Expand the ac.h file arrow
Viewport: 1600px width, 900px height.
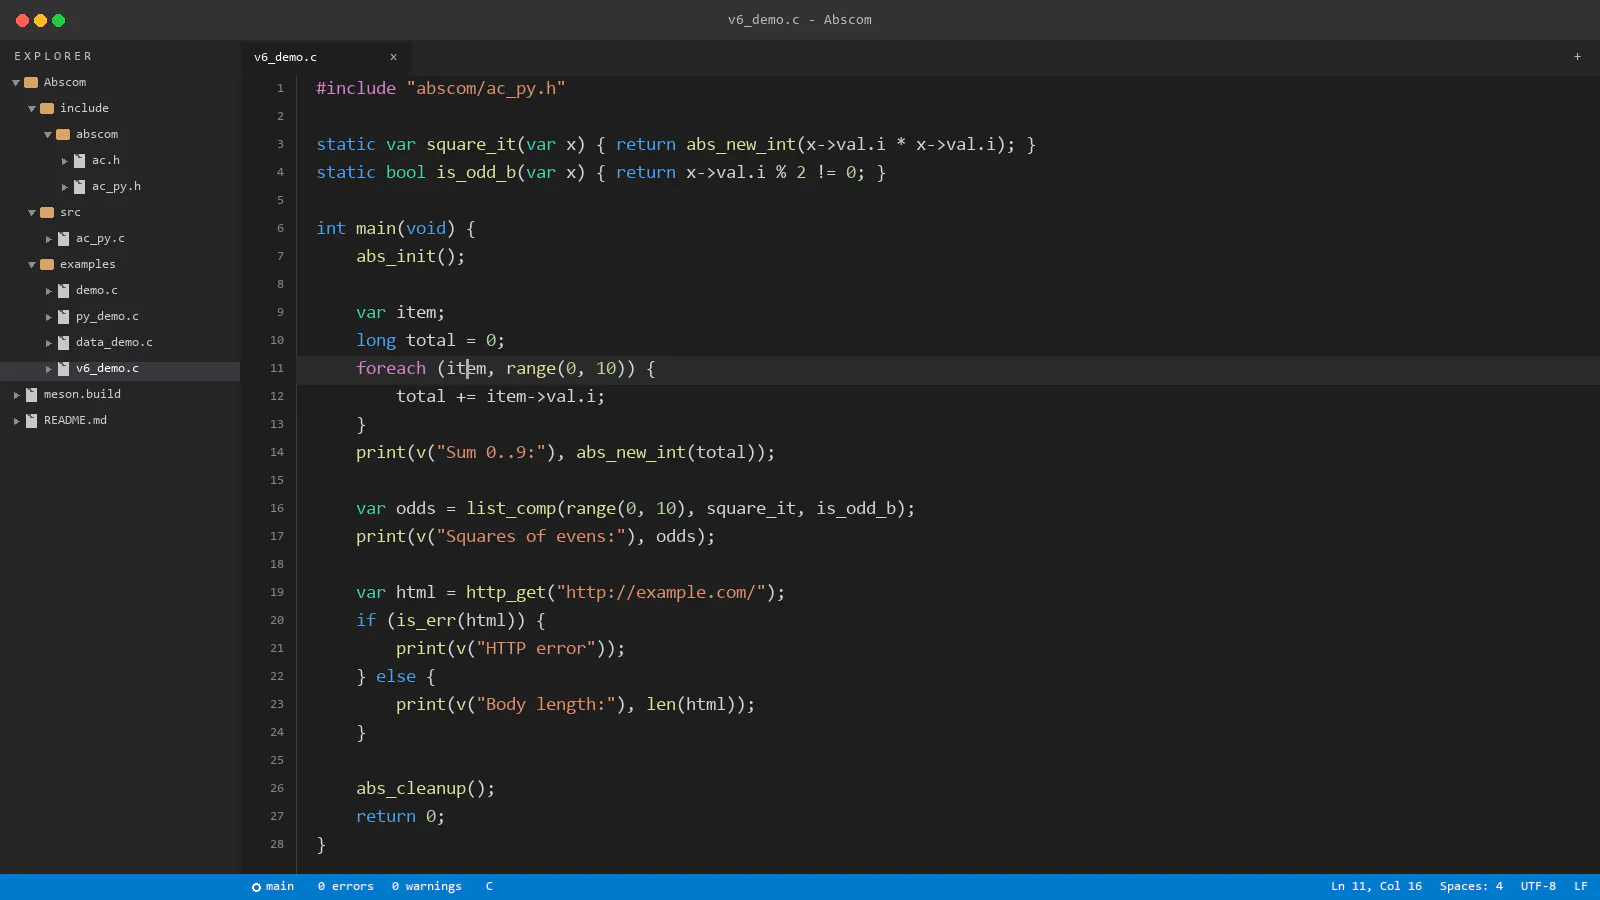pyautogui.click(x=65, y=161)
